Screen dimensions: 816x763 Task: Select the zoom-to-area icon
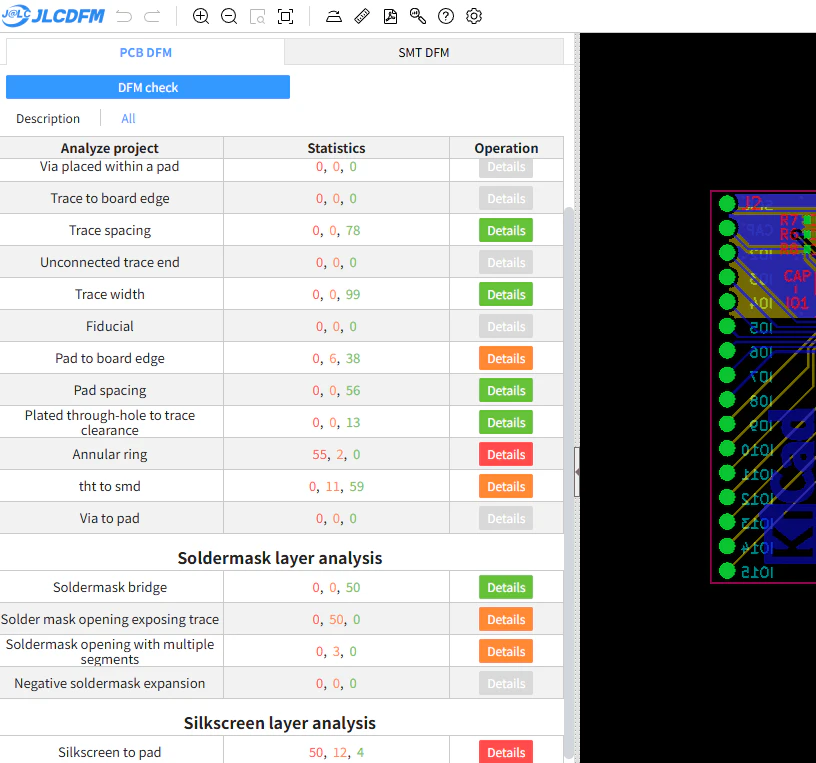(x=257, y=16)
